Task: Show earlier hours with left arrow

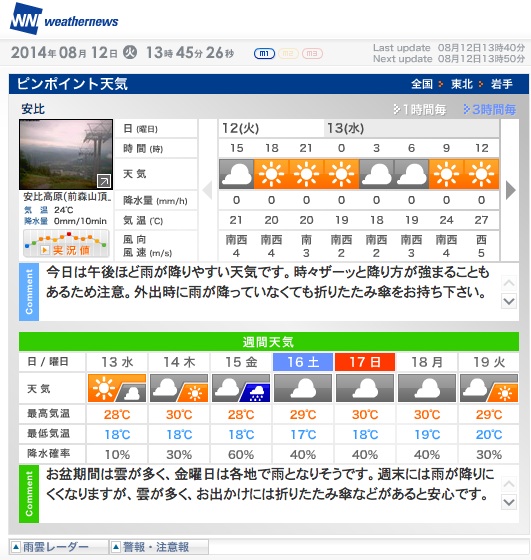Action: [207, 190]
